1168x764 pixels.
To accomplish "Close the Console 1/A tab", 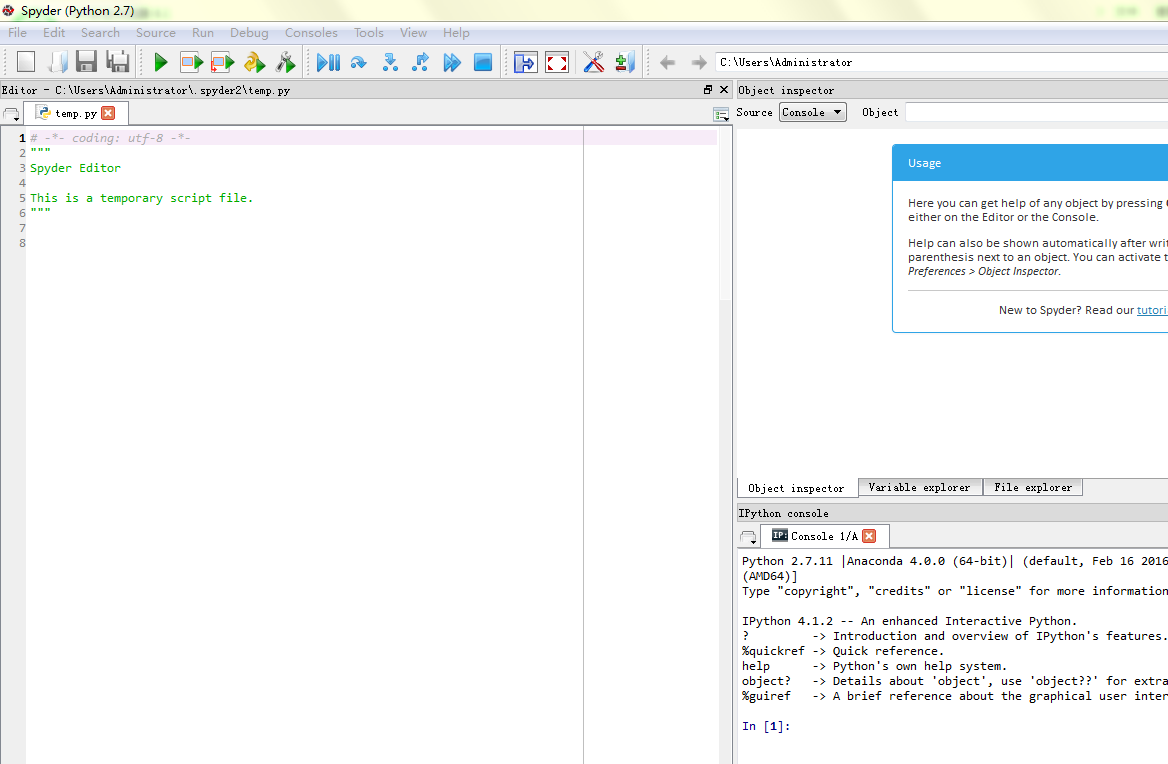I will [869, 535].
